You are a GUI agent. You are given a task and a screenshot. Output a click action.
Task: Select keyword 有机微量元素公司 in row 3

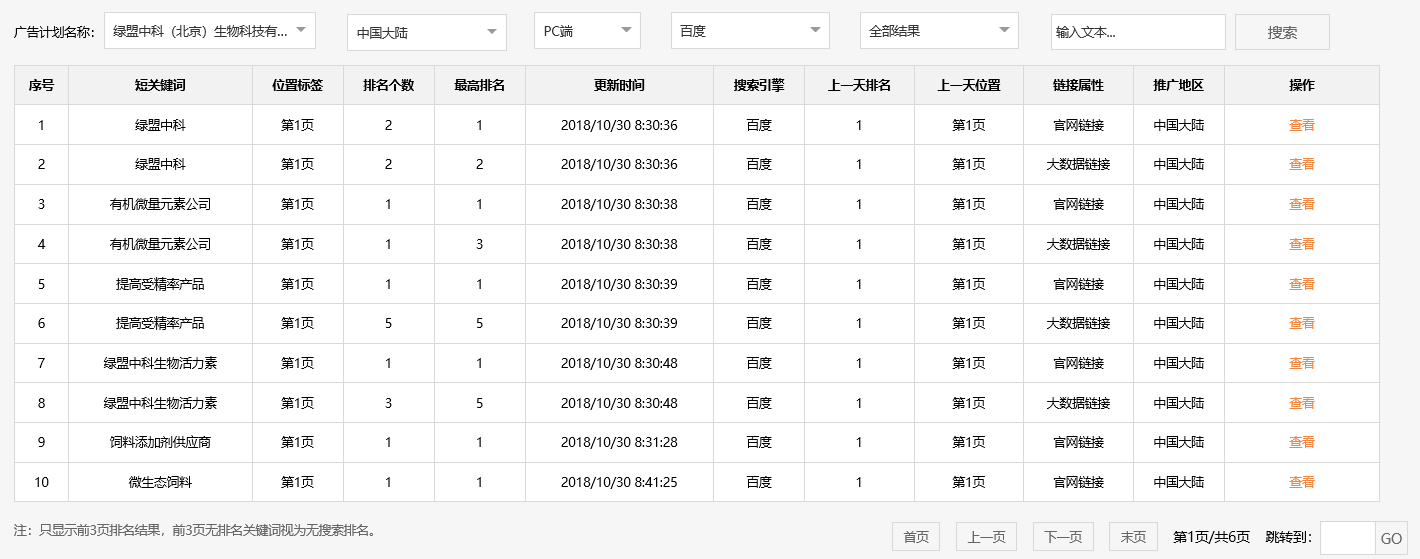point(160,204)
